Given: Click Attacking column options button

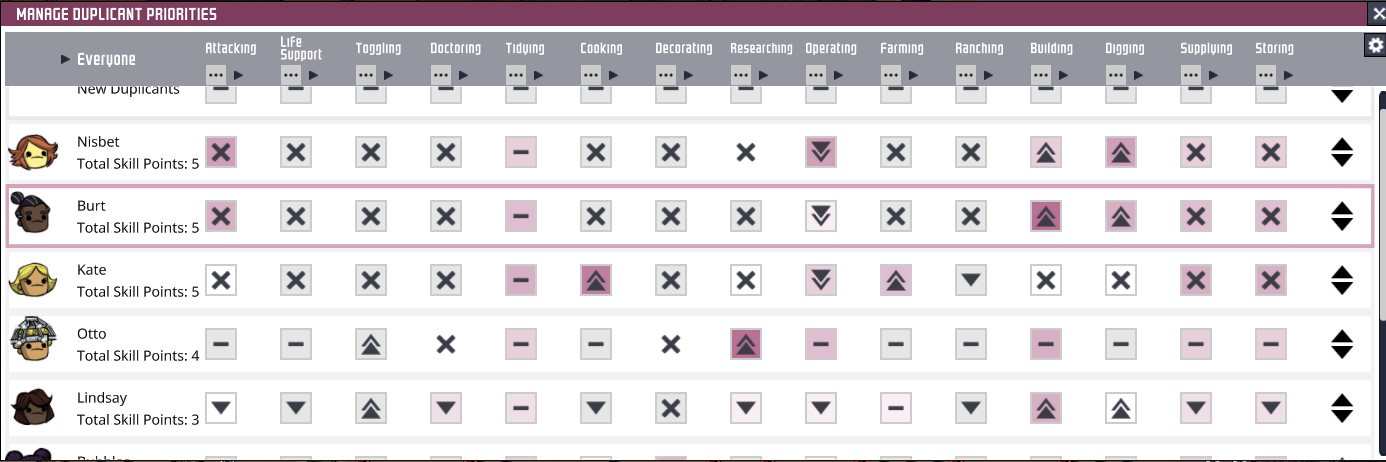Looking at the screenshot, I should [216, 75].
